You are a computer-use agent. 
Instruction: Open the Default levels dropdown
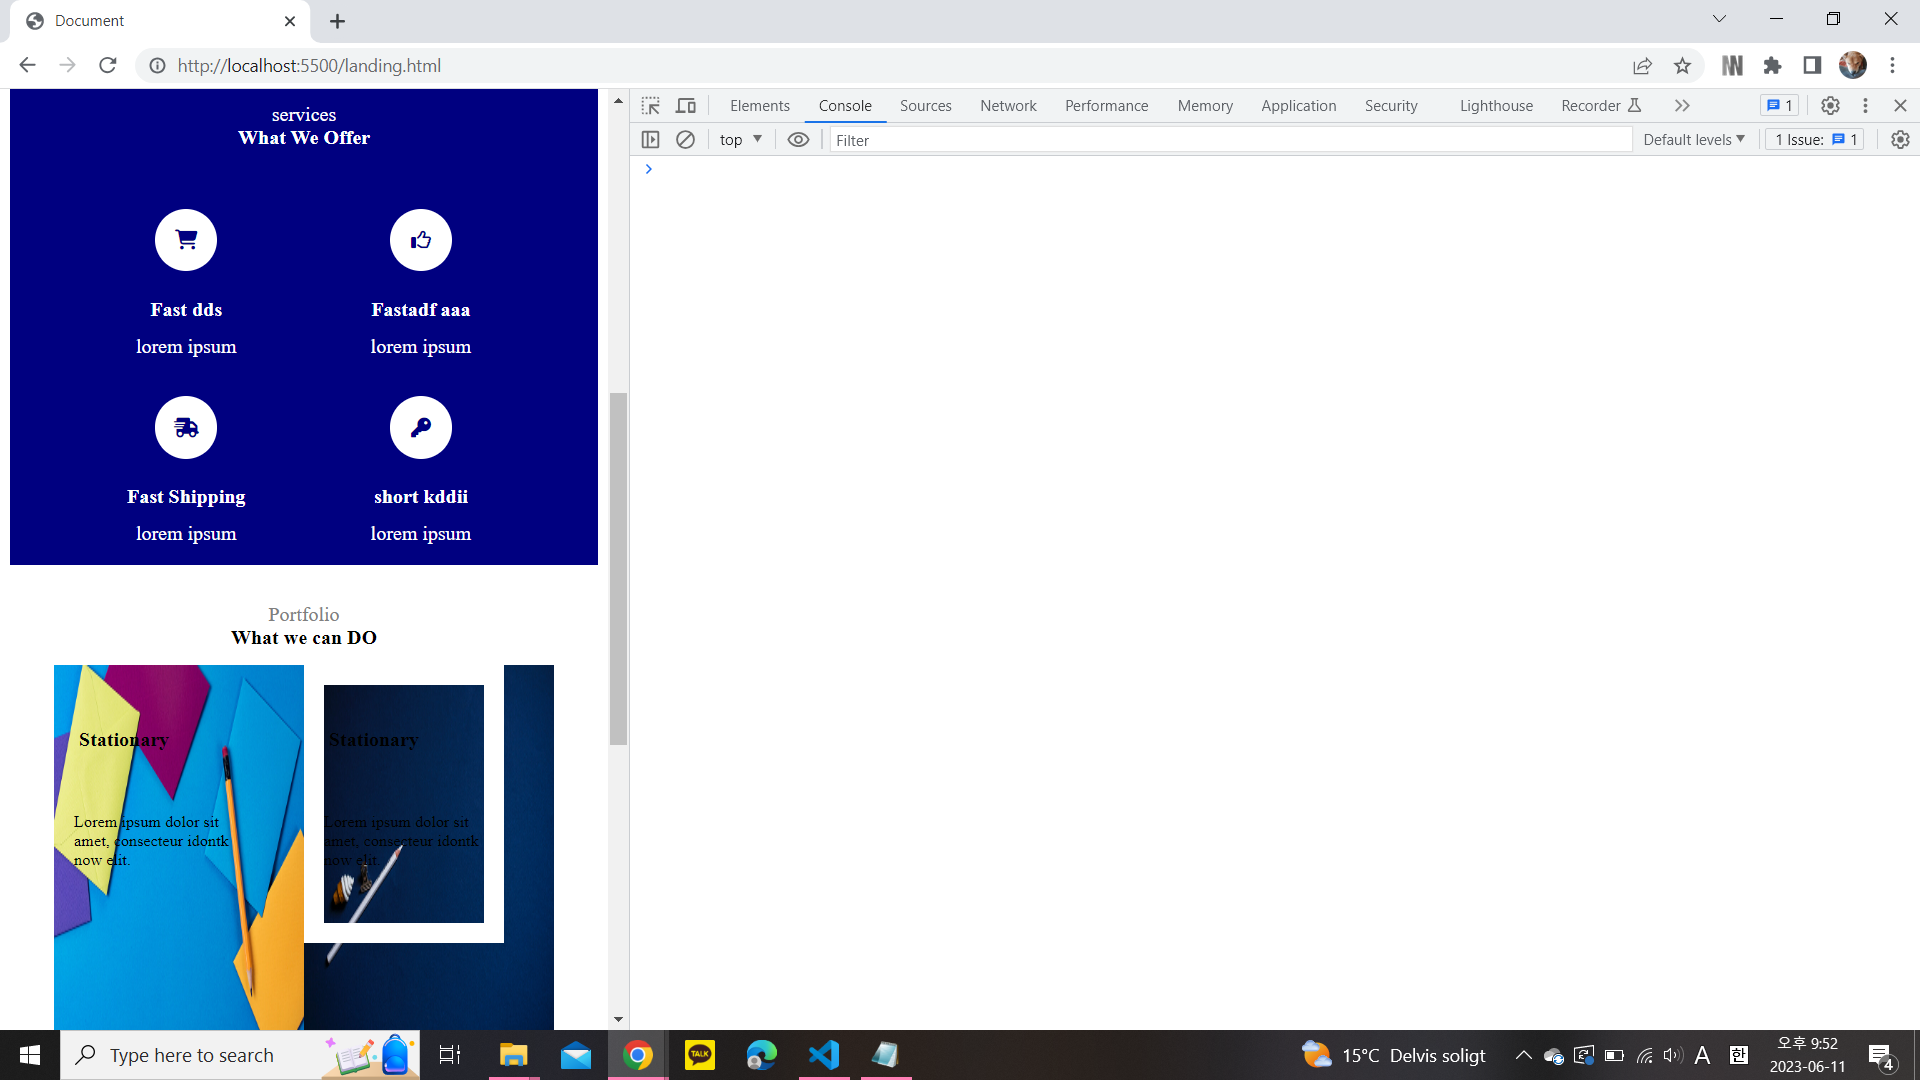(x=1692, y=139)
